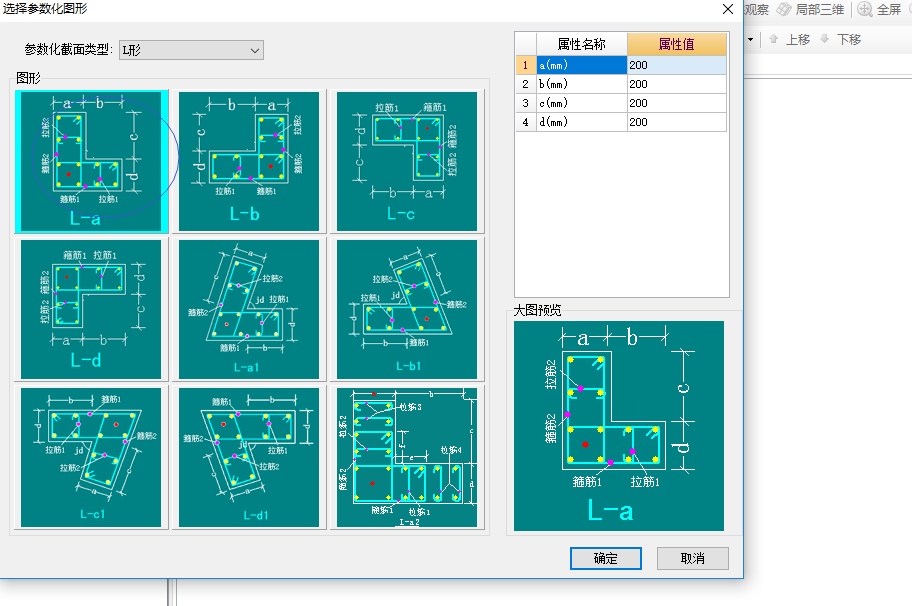
Task: Click 局部三维 icon in background toolbar
Action: pyautogui.click(x=784, y=9)
